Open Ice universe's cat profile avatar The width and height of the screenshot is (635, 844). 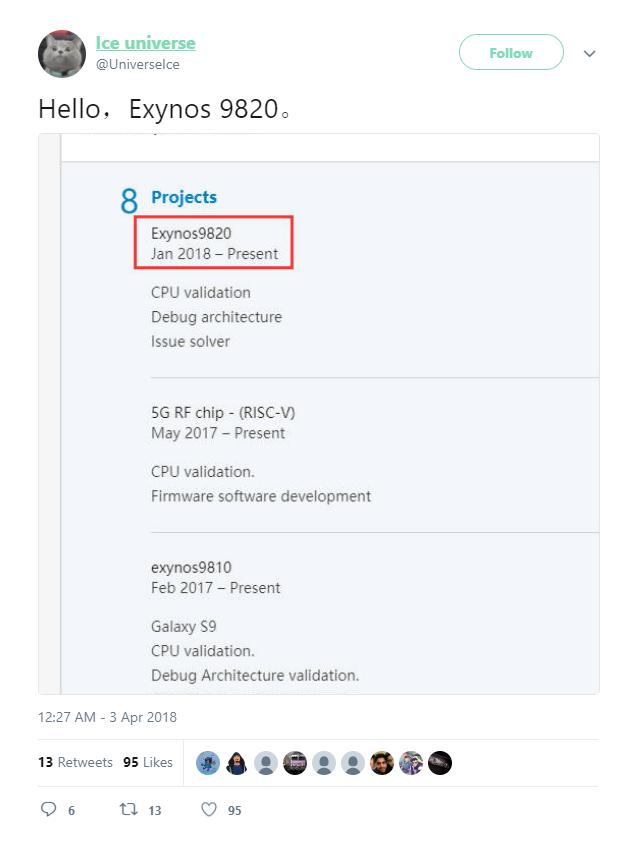pyautogui.click(x=62, y=54)
